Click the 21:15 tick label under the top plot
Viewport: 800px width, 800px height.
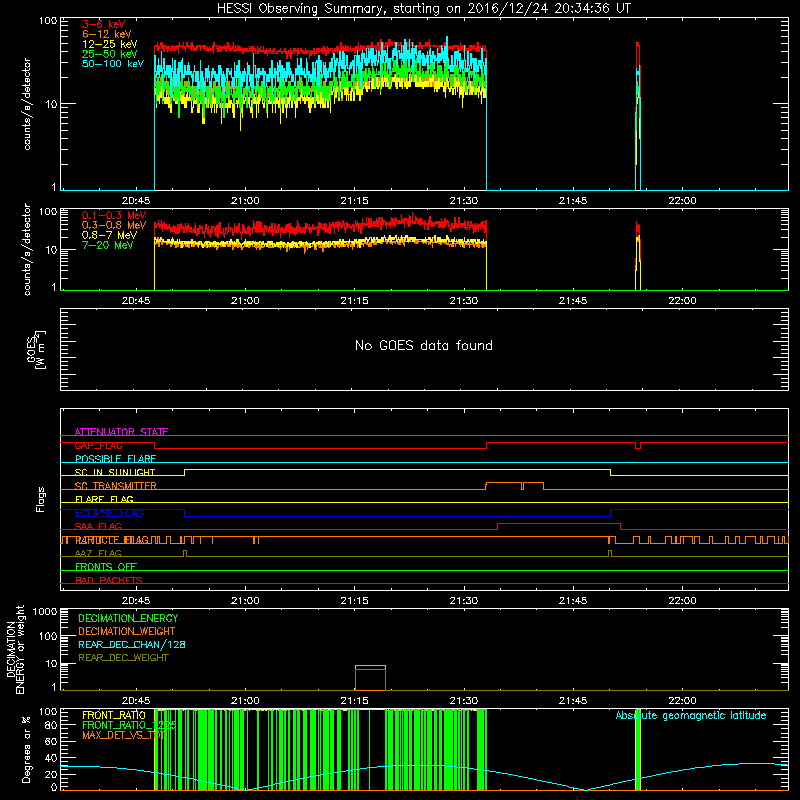click(354, 201)
